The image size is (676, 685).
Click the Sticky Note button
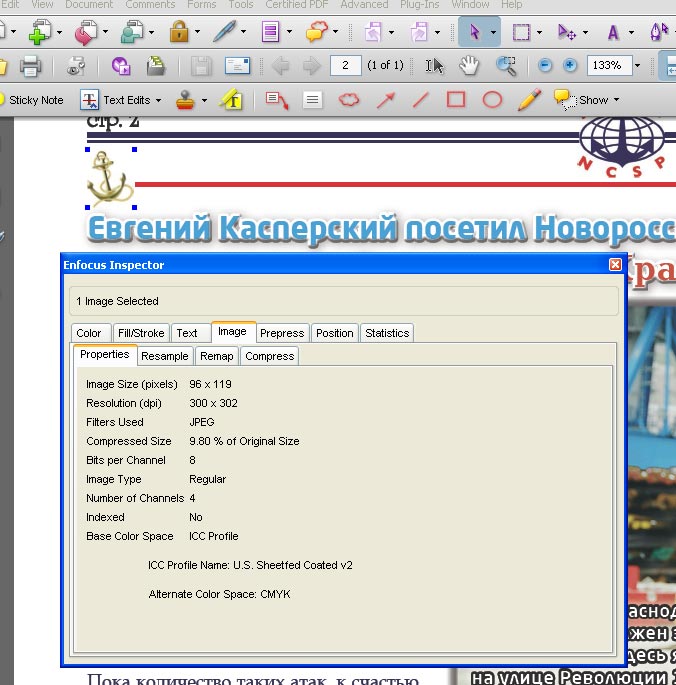click(x=33, y=100)
